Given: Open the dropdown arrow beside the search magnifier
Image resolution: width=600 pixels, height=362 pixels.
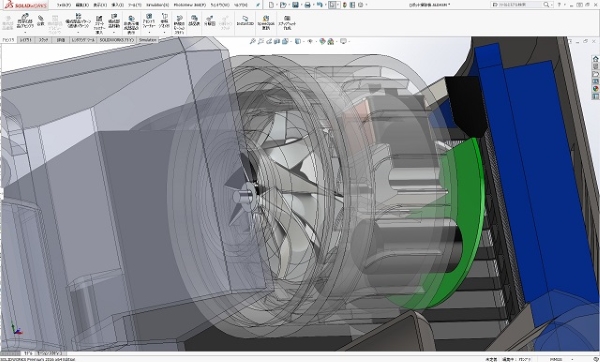Looking at the screenshot, I should tap(551, 5).
